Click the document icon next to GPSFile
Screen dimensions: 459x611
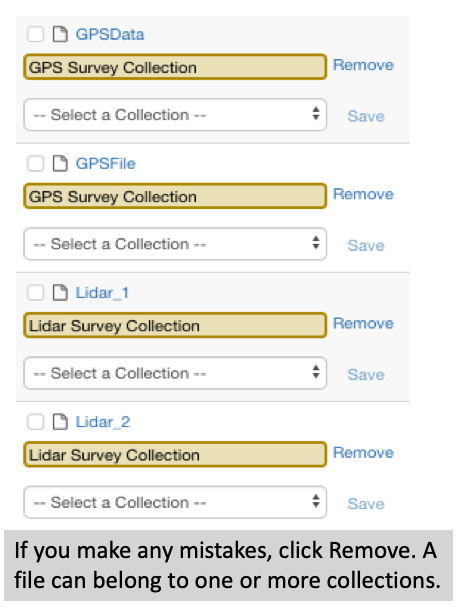point(60,163)
